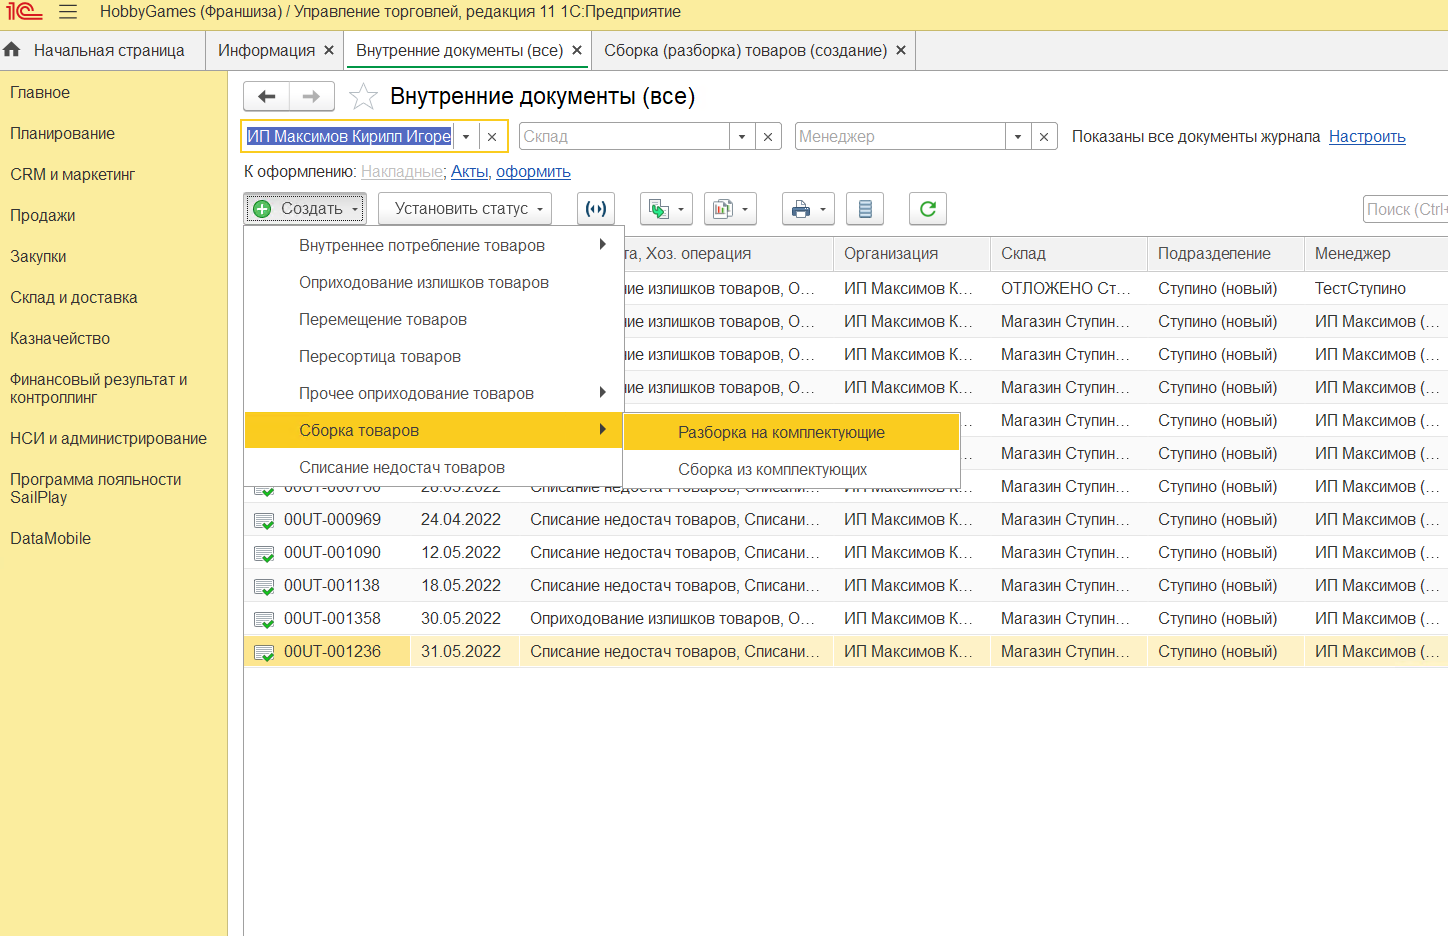The width and height of the screenshot is (1448, 936).
Task: Click document icon of row 00UT-001138
Action: pos(264,586)
